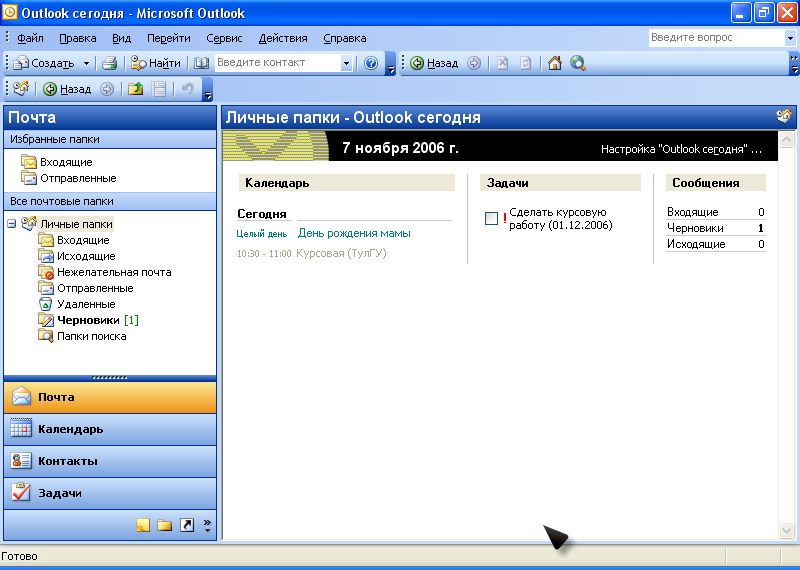Screen dimensions: 800x570
Task: Click the Forward arrow in Web toolbar
Action: pyautogui.click(x=474, y=63)
